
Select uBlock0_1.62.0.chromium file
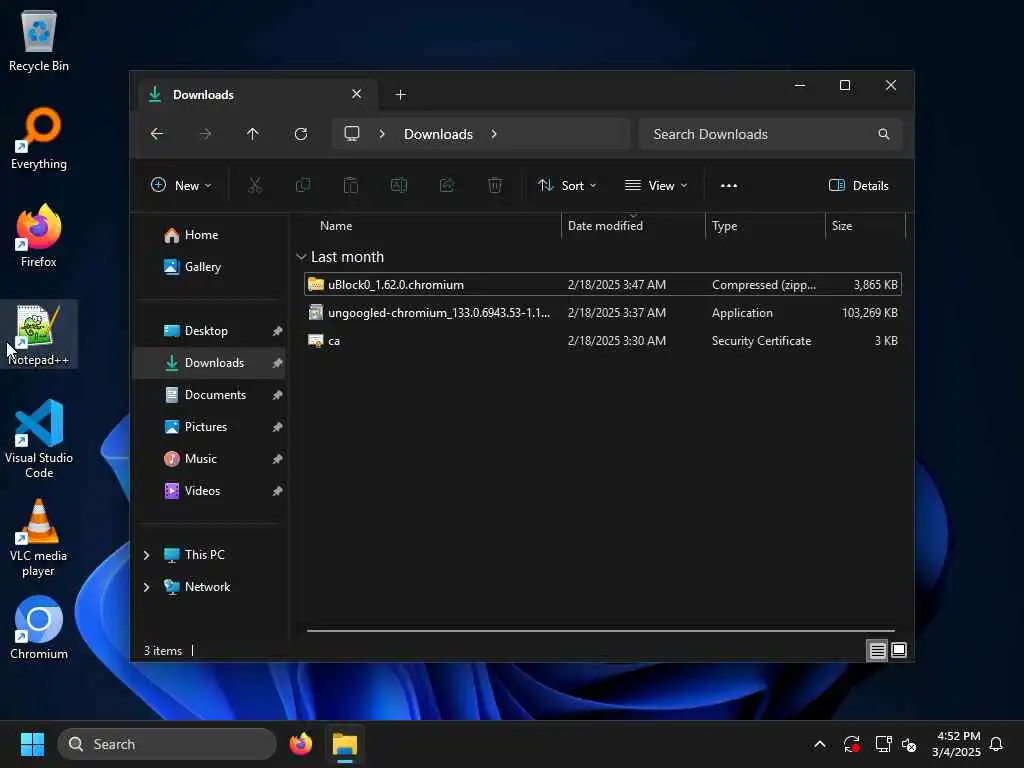(x=602, y=285)
